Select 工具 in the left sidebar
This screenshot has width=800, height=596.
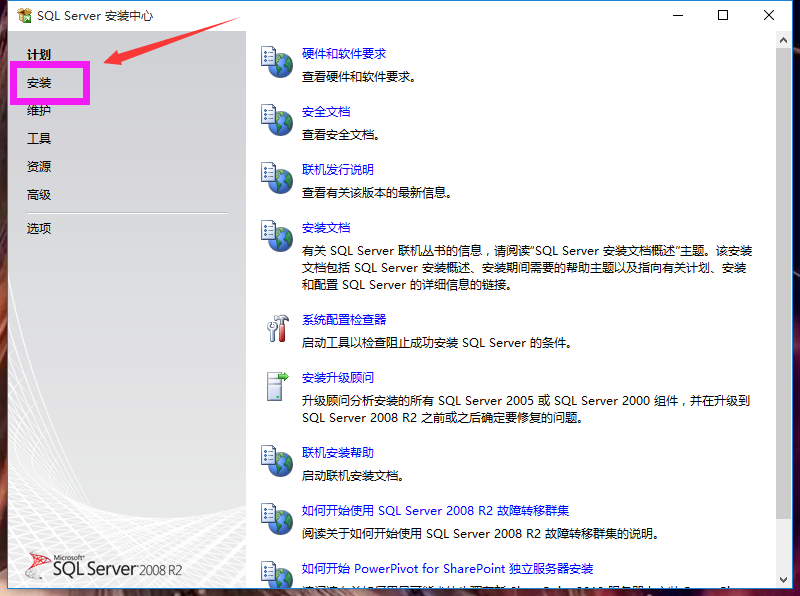coord(39,138)
